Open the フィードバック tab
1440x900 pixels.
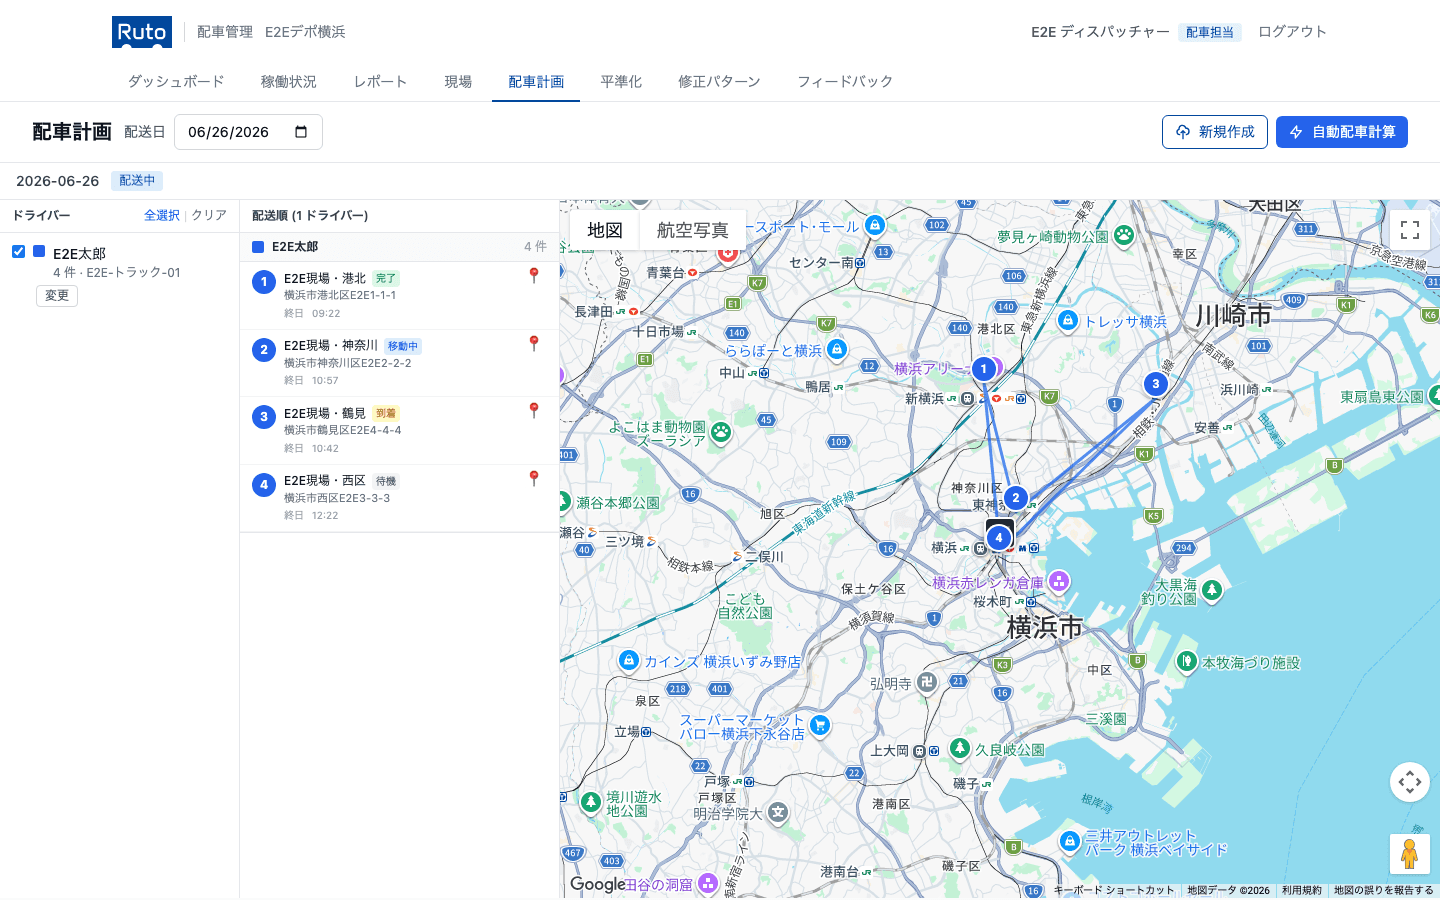point(845,82)
